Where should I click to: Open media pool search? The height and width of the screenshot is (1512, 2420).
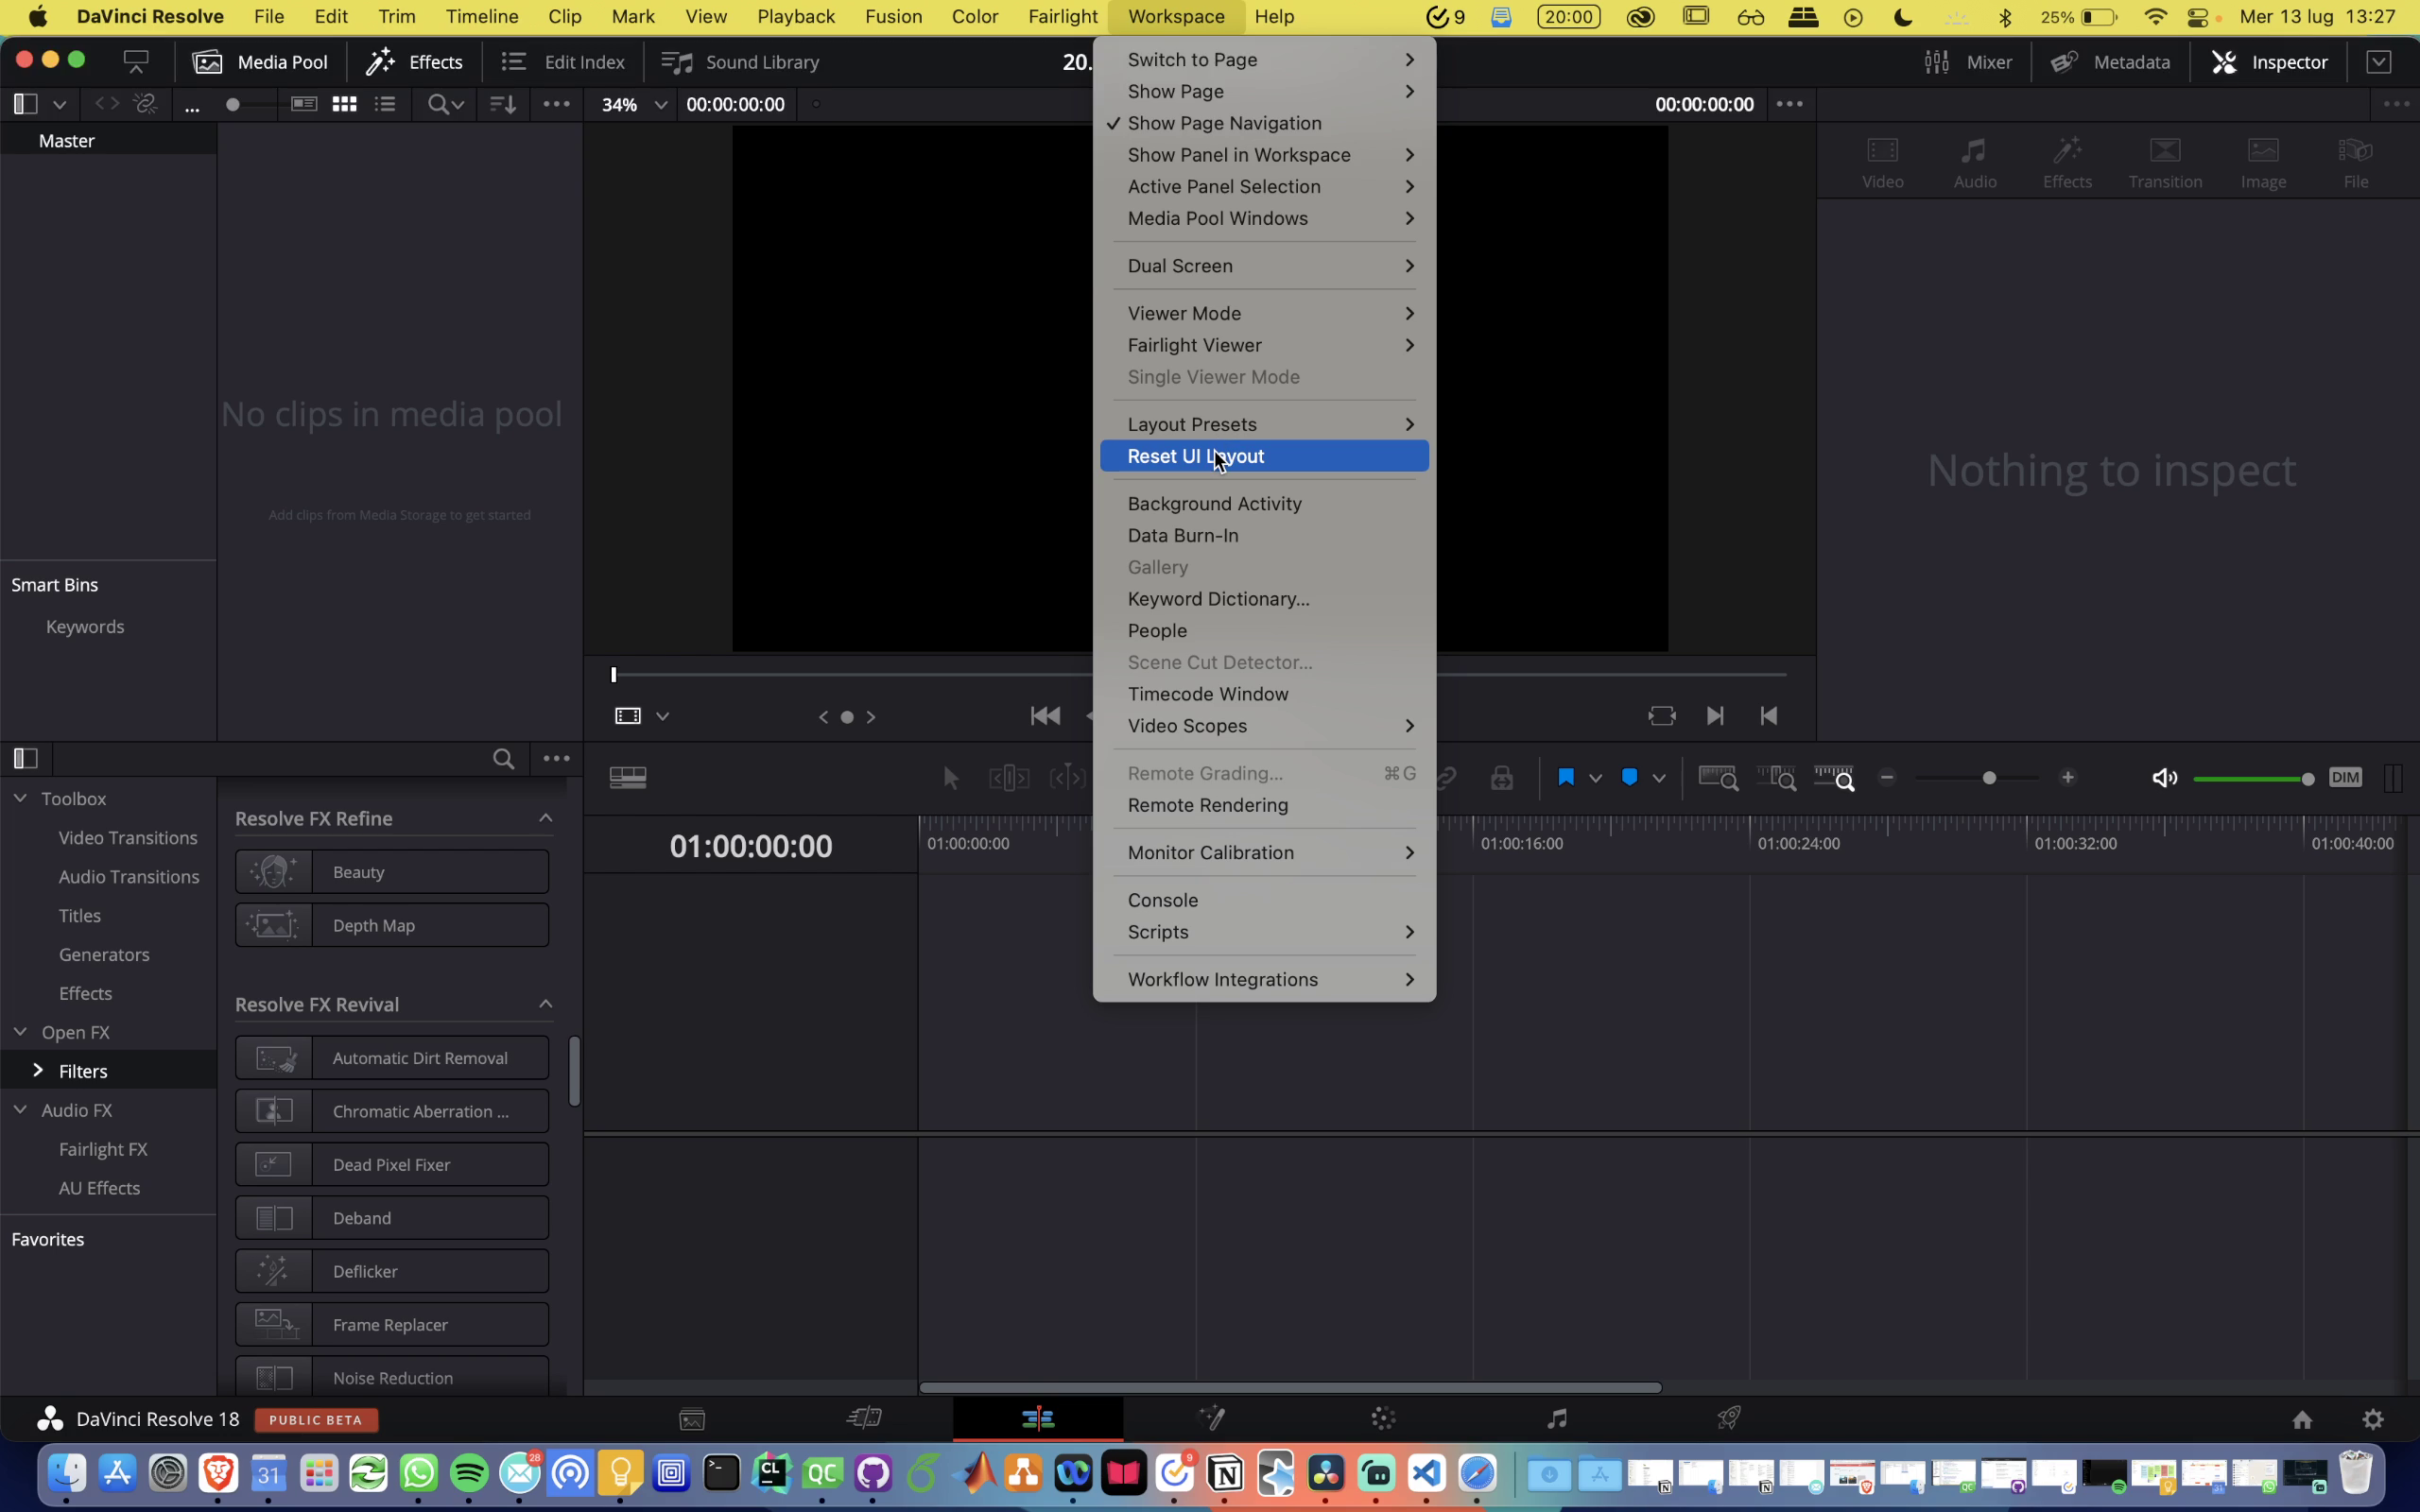445,104
